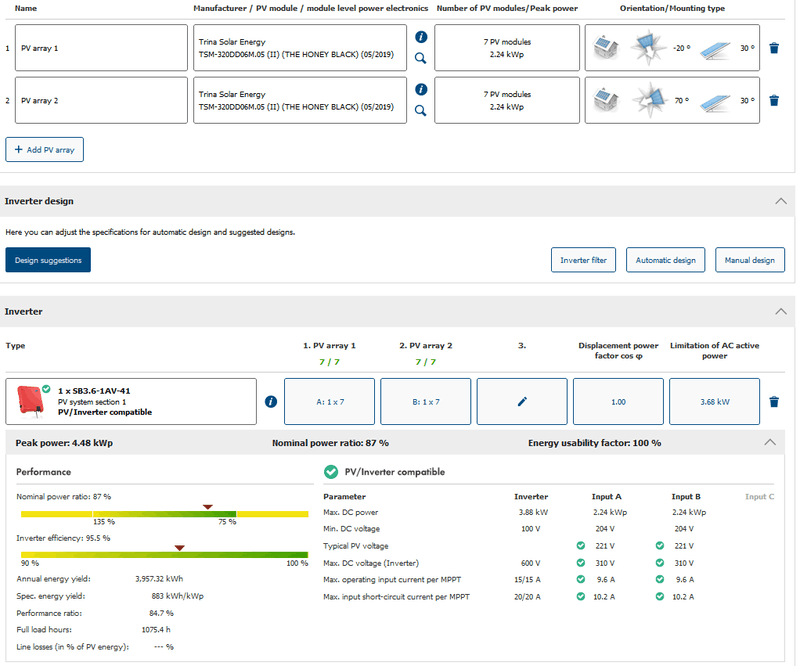Collapse the Inverter section chevron
This screenshot has width=800, height=666.
(781, 311)
